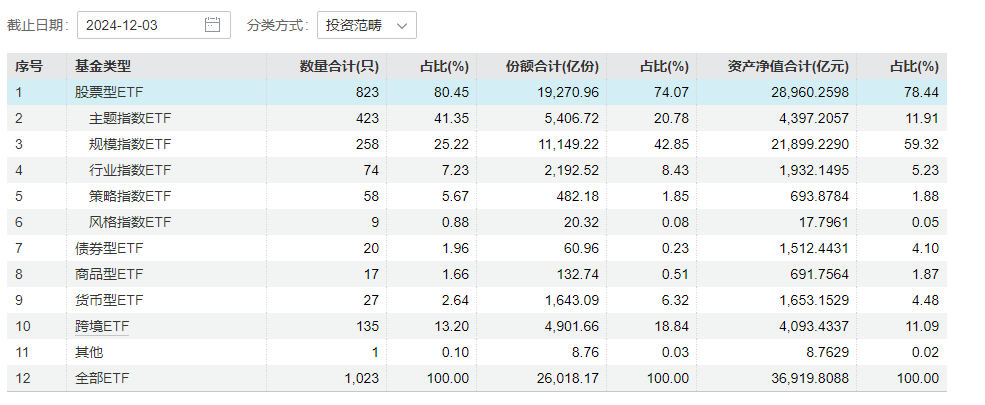Open the 商品型ETF row
Screen dimensions: 985x405
click(109, 274)
